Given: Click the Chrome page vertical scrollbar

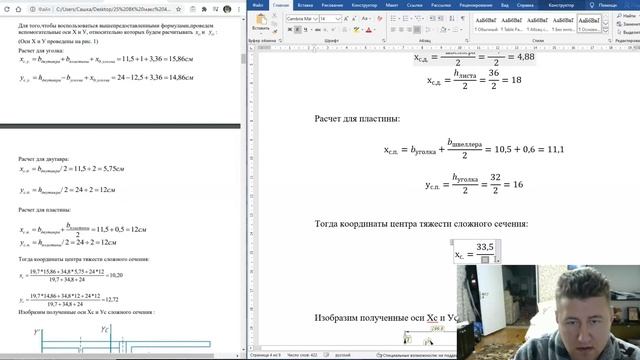Looking at the screenshot, I should coord(243,59).
